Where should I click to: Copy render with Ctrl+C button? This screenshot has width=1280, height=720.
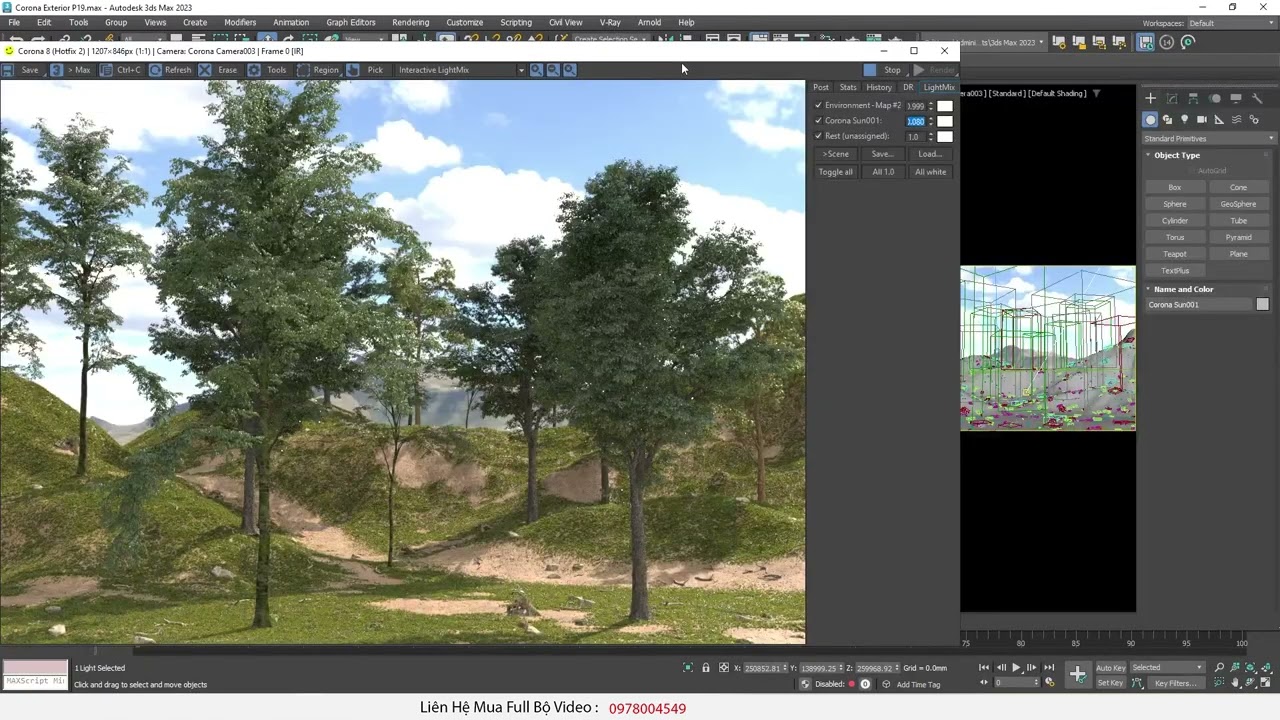(121, 70)
